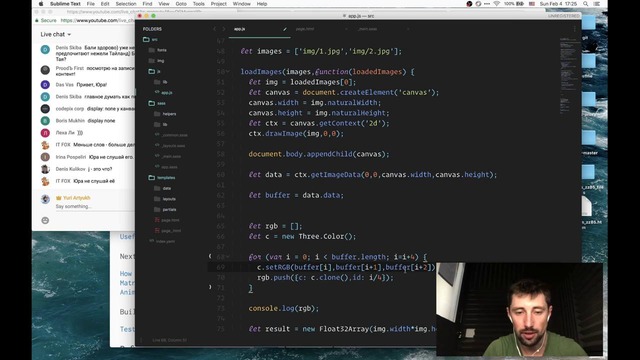This screenshot has height=360, width=640.
Task: Expand the img folder
Action: 157,61
